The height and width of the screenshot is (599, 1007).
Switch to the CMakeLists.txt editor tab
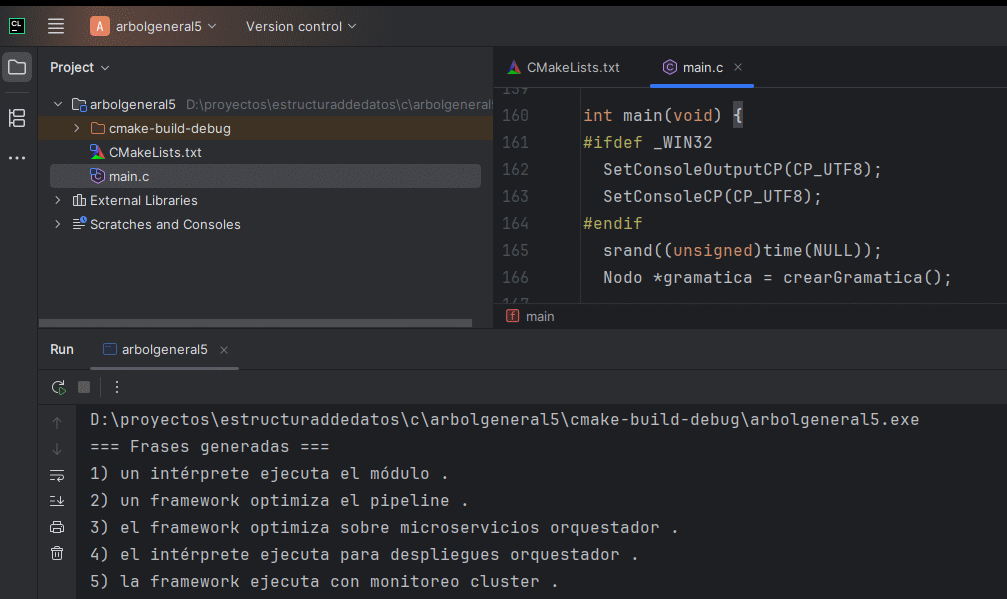point(564,67)
